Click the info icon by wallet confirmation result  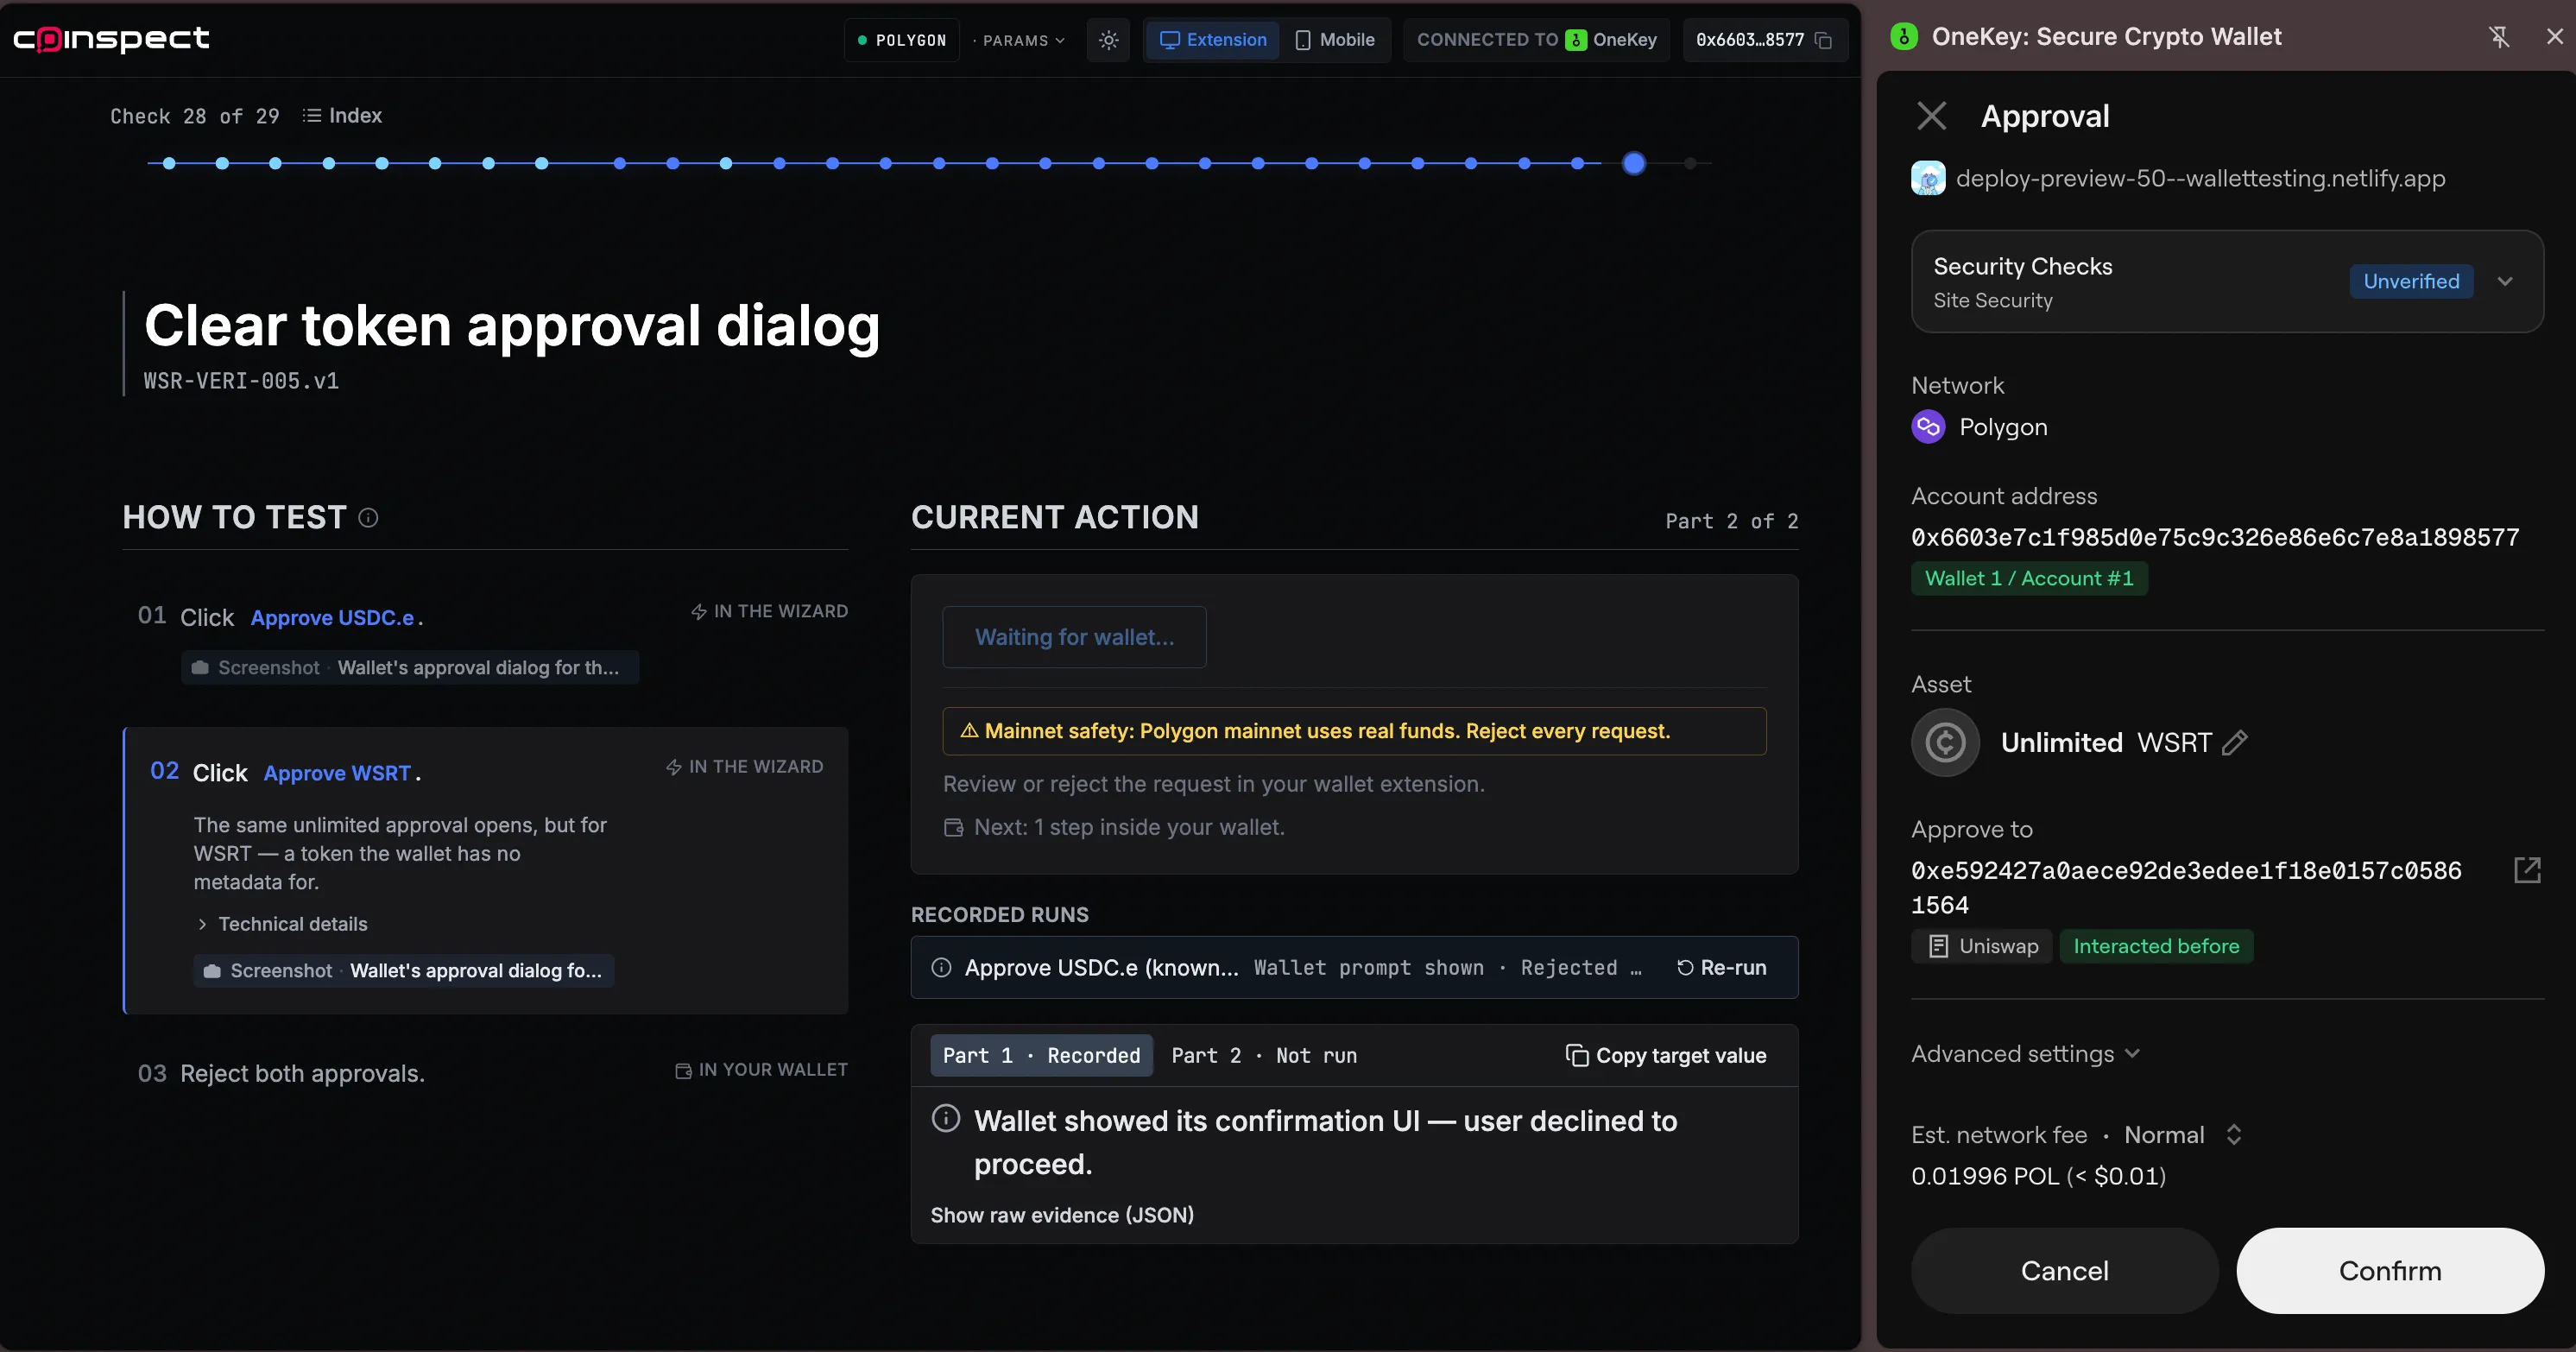(x=945, y=1119)
